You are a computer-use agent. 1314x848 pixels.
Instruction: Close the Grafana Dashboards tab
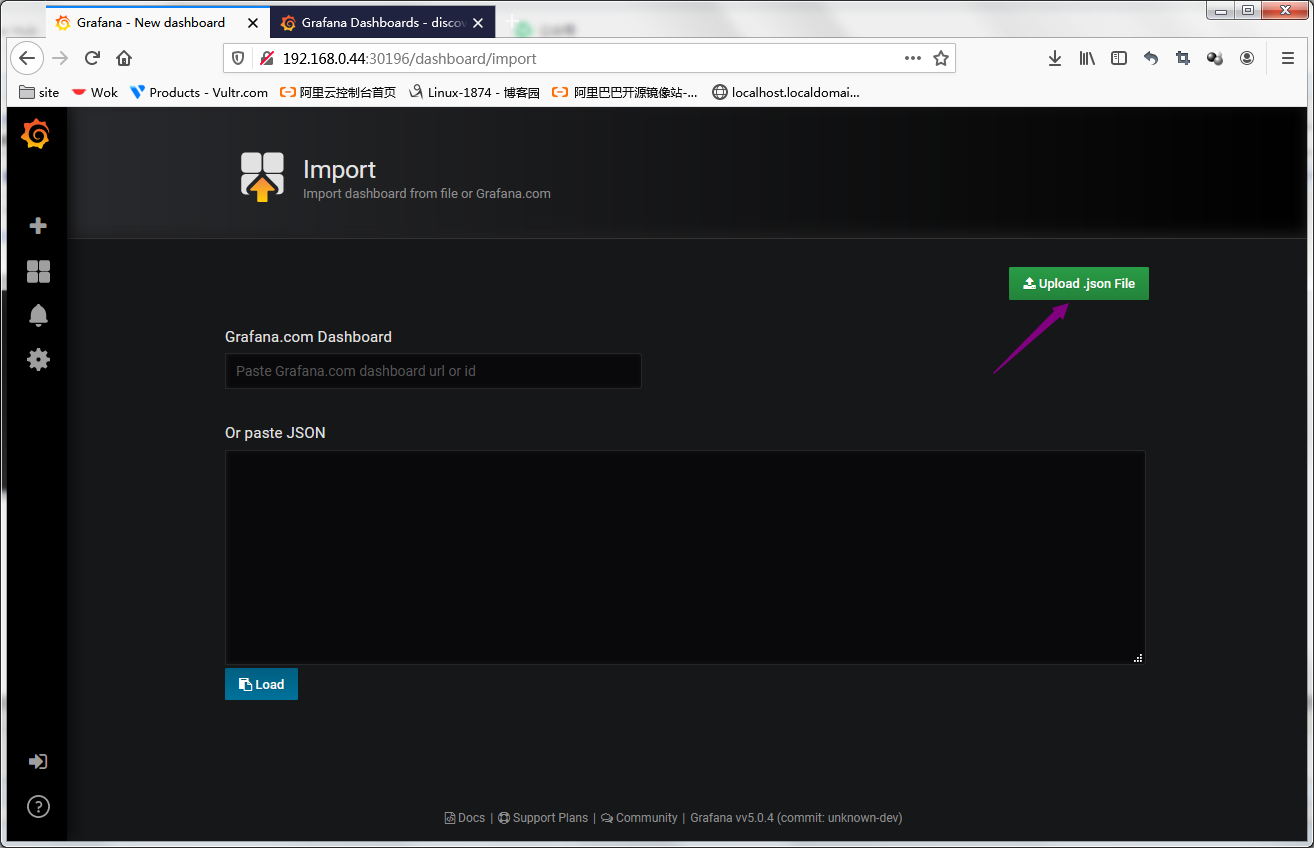coord(478,22)
